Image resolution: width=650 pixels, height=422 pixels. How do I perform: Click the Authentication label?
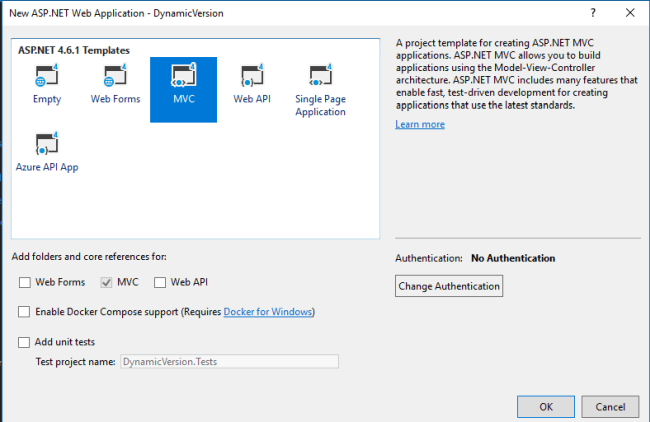point(429,258)
